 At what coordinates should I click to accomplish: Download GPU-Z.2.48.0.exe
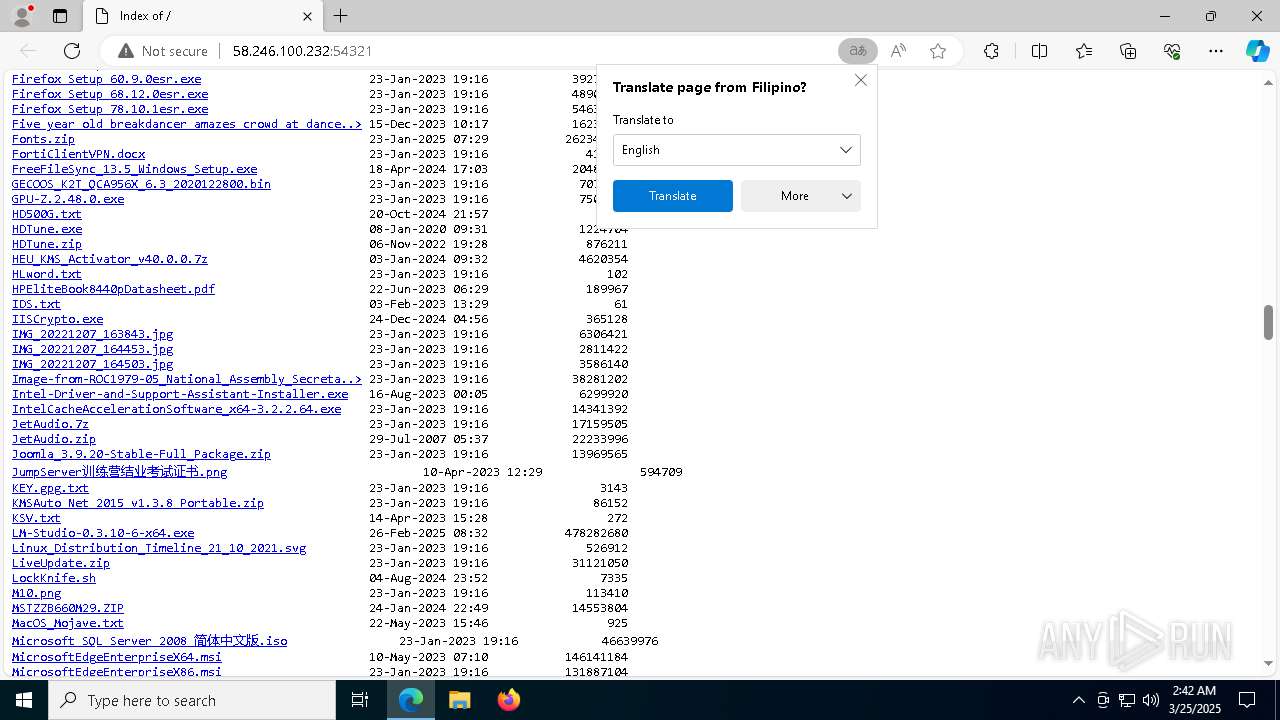(68, 199)
